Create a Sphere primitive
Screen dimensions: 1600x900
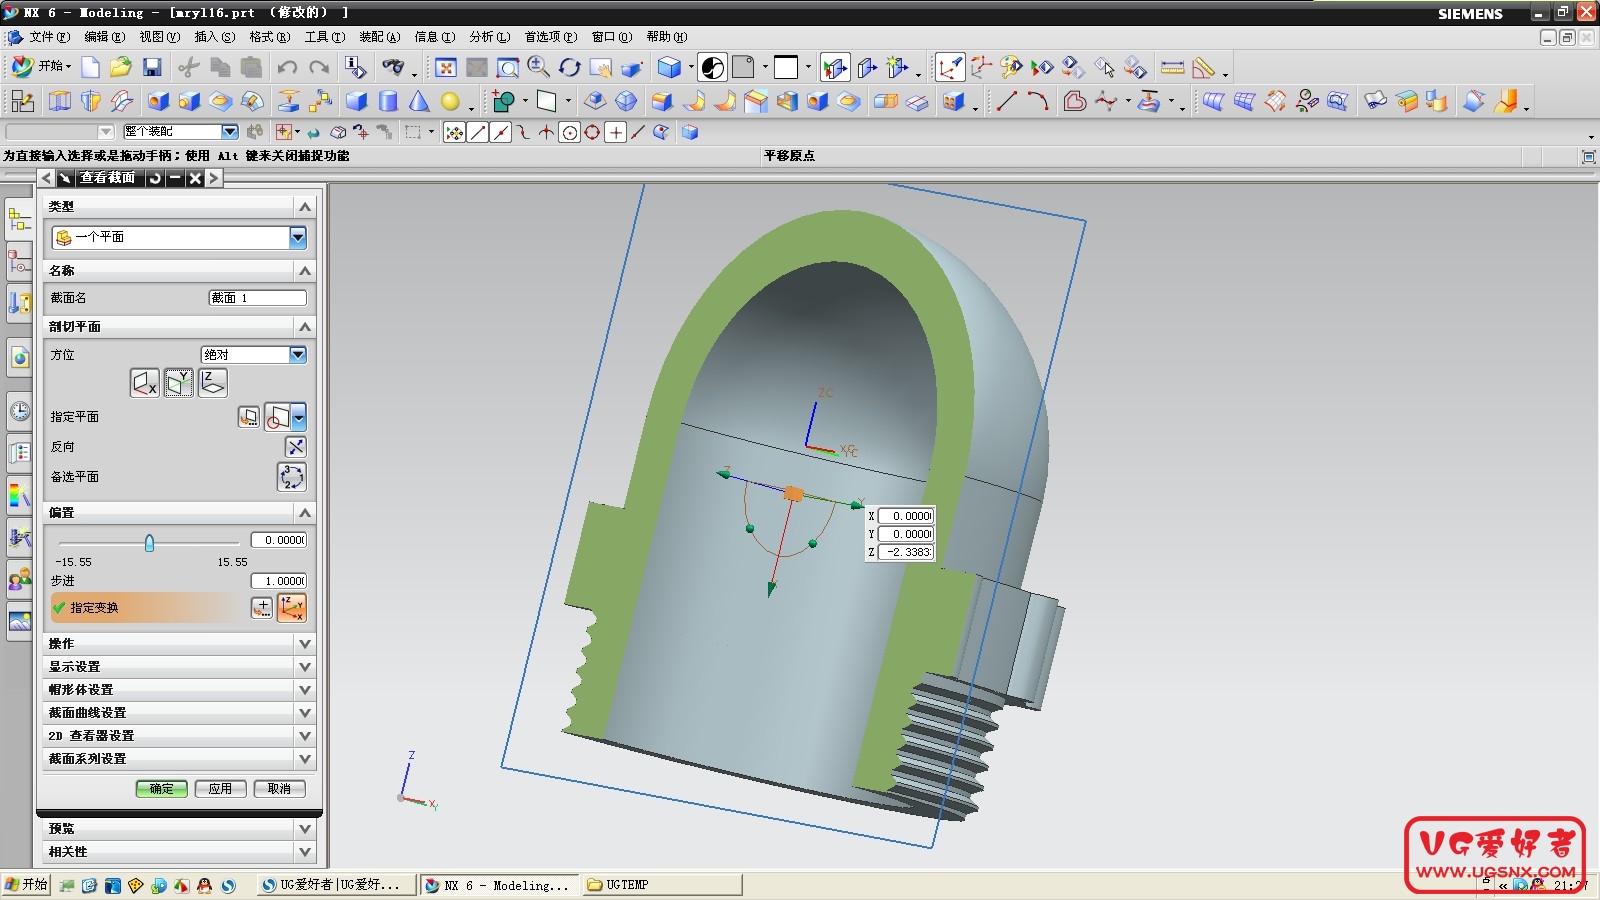coord(450,101)
